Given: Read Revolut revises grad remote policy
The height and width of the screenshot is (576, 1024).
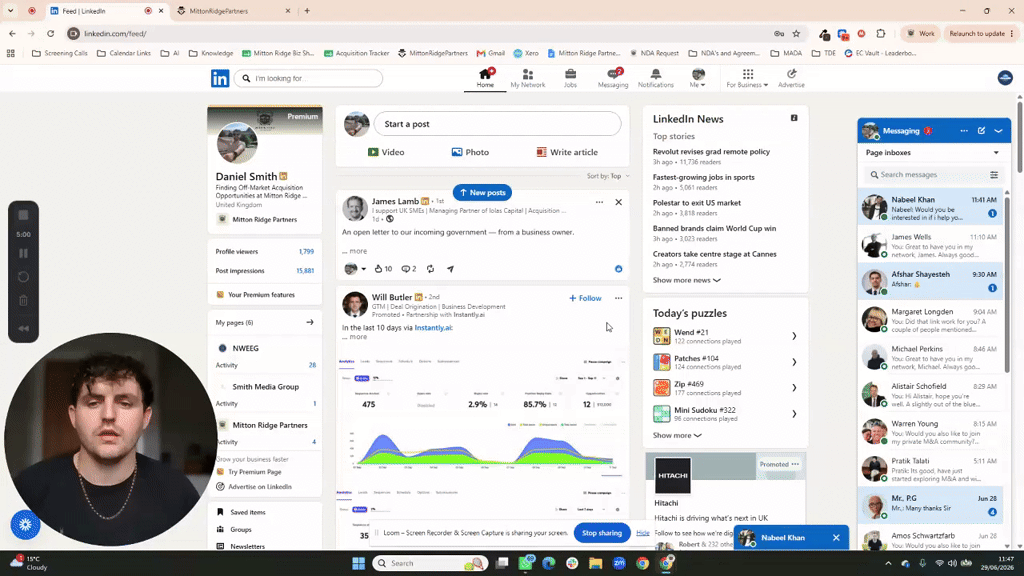Looking at the screenshot, I should pyautogui.click(x=711, y=152).
